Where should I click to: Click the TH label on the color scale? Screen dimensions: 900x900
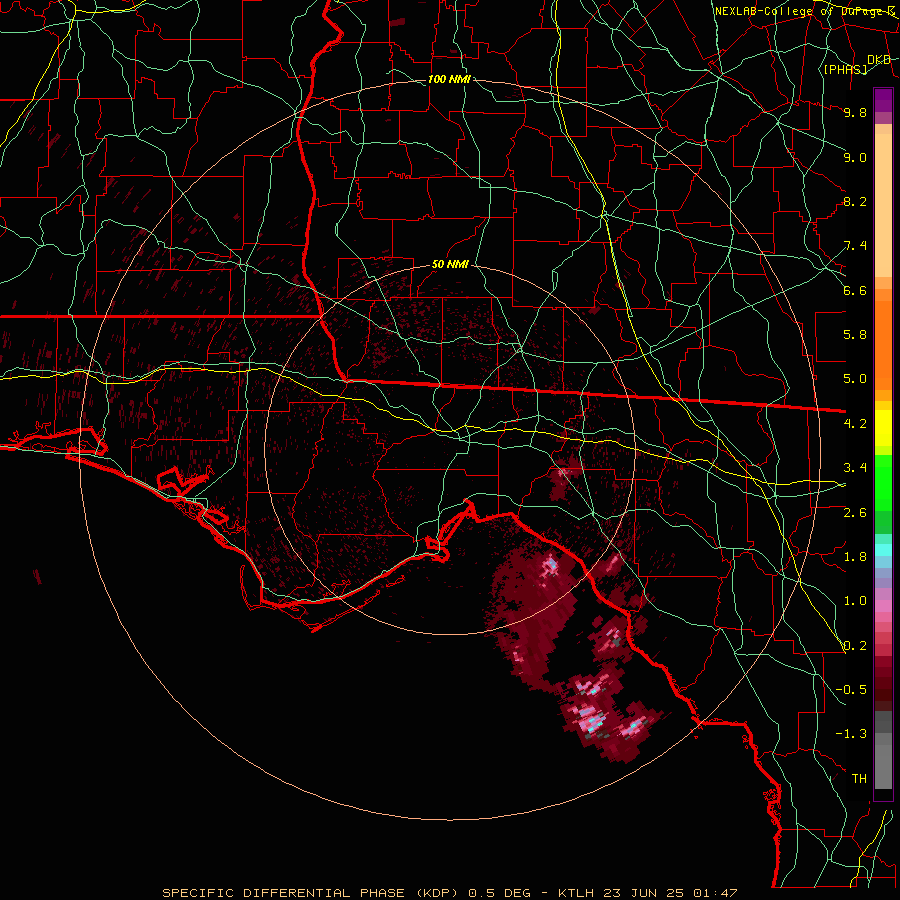tap(859, 779)
